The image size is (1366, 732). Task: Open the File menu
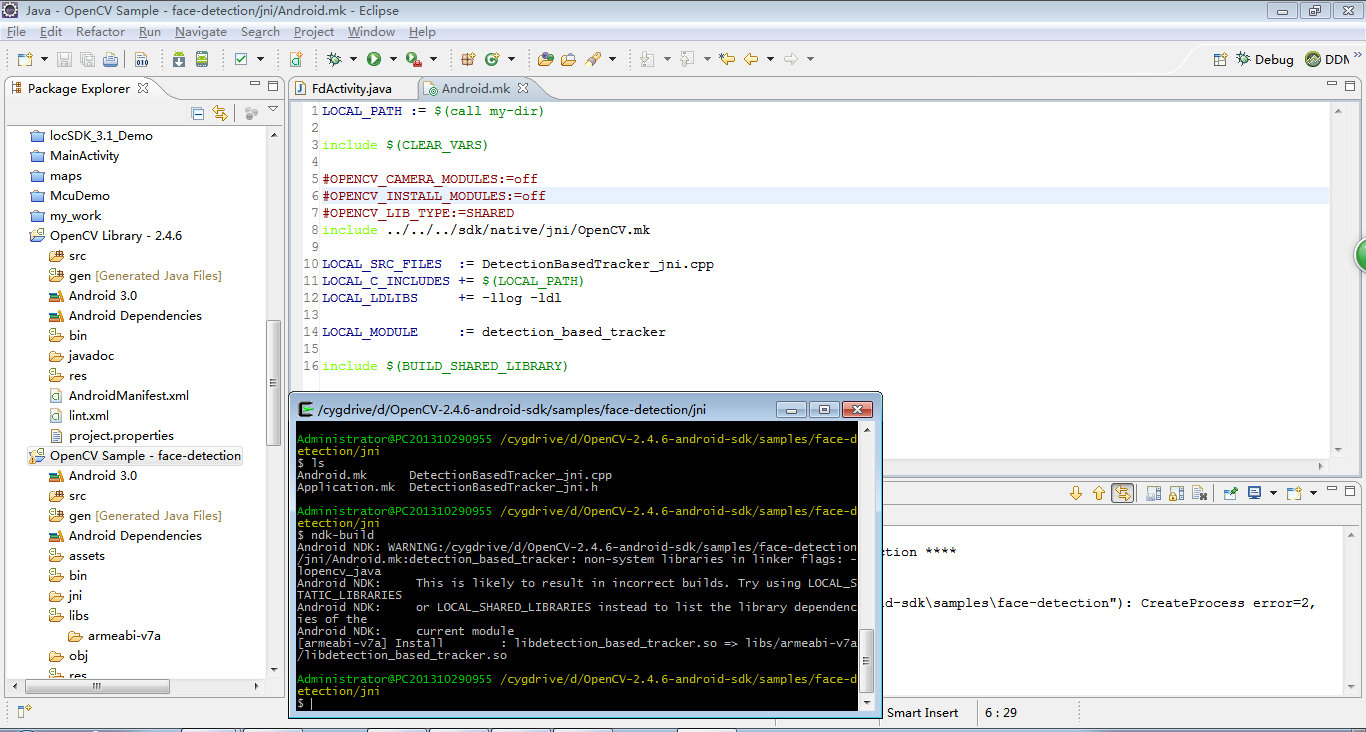[16, 32]
